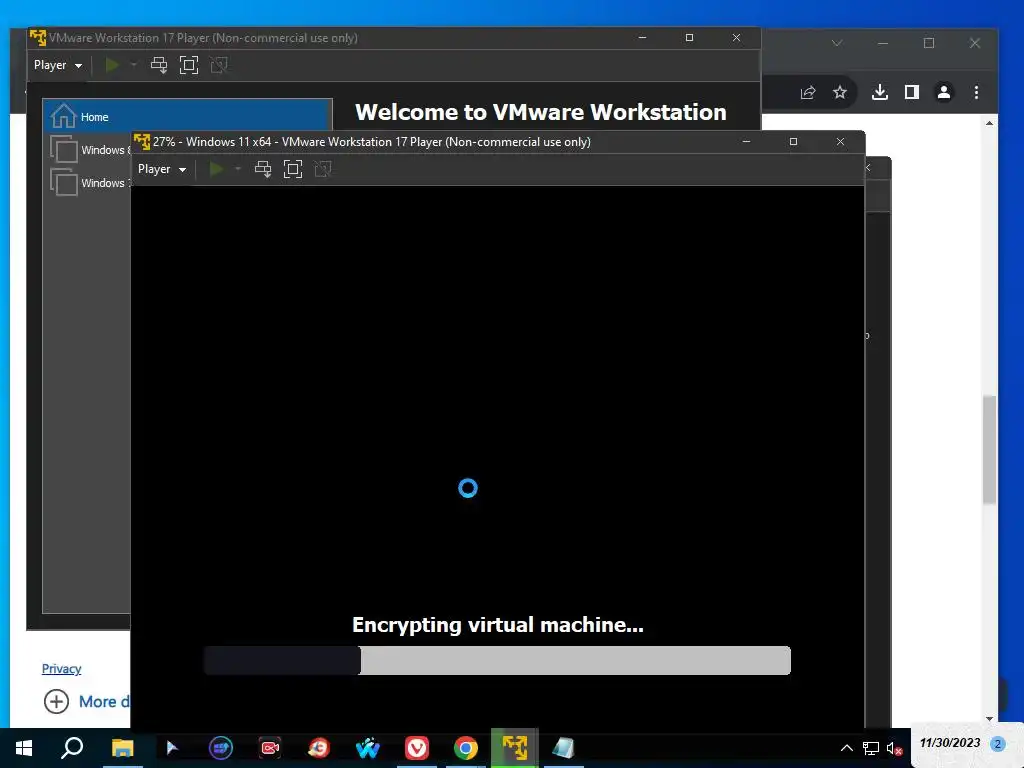This screenshot has height=768, width=1024.
Task: Click the round purple app icon on taskbar
Action: click(221, 748)
